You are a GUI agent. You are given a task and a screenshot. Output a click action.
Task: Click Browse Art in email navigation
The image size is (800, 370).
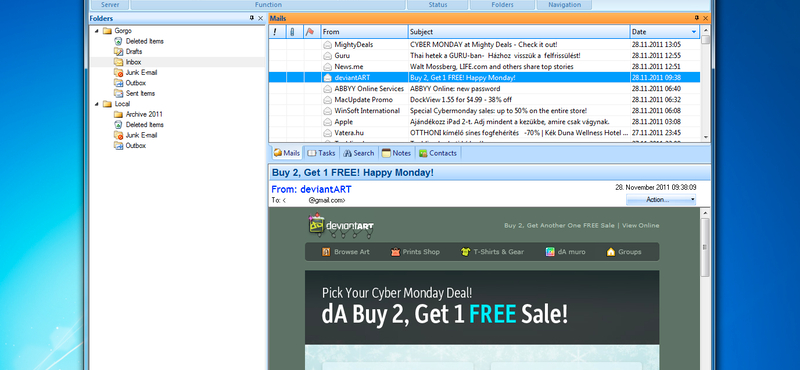345,252
